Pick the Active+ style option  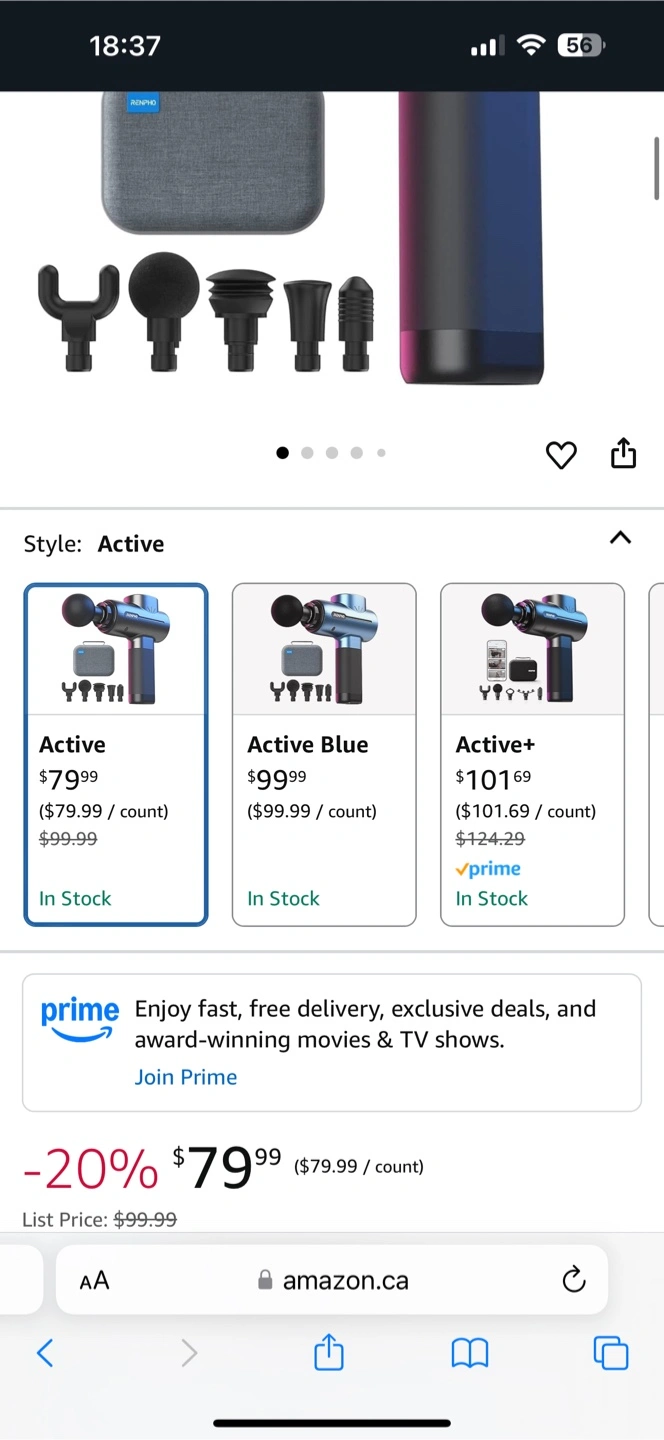(x=532, y=754)
